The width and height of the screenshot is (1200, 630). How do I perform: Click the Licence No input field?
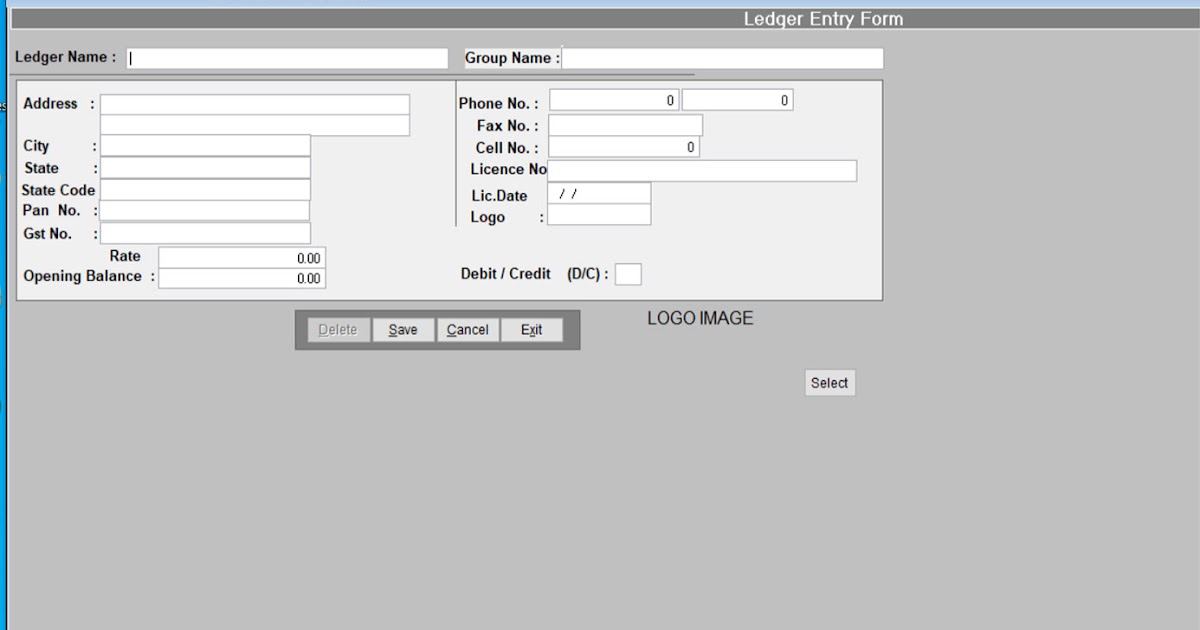click(x=702, y=170)
